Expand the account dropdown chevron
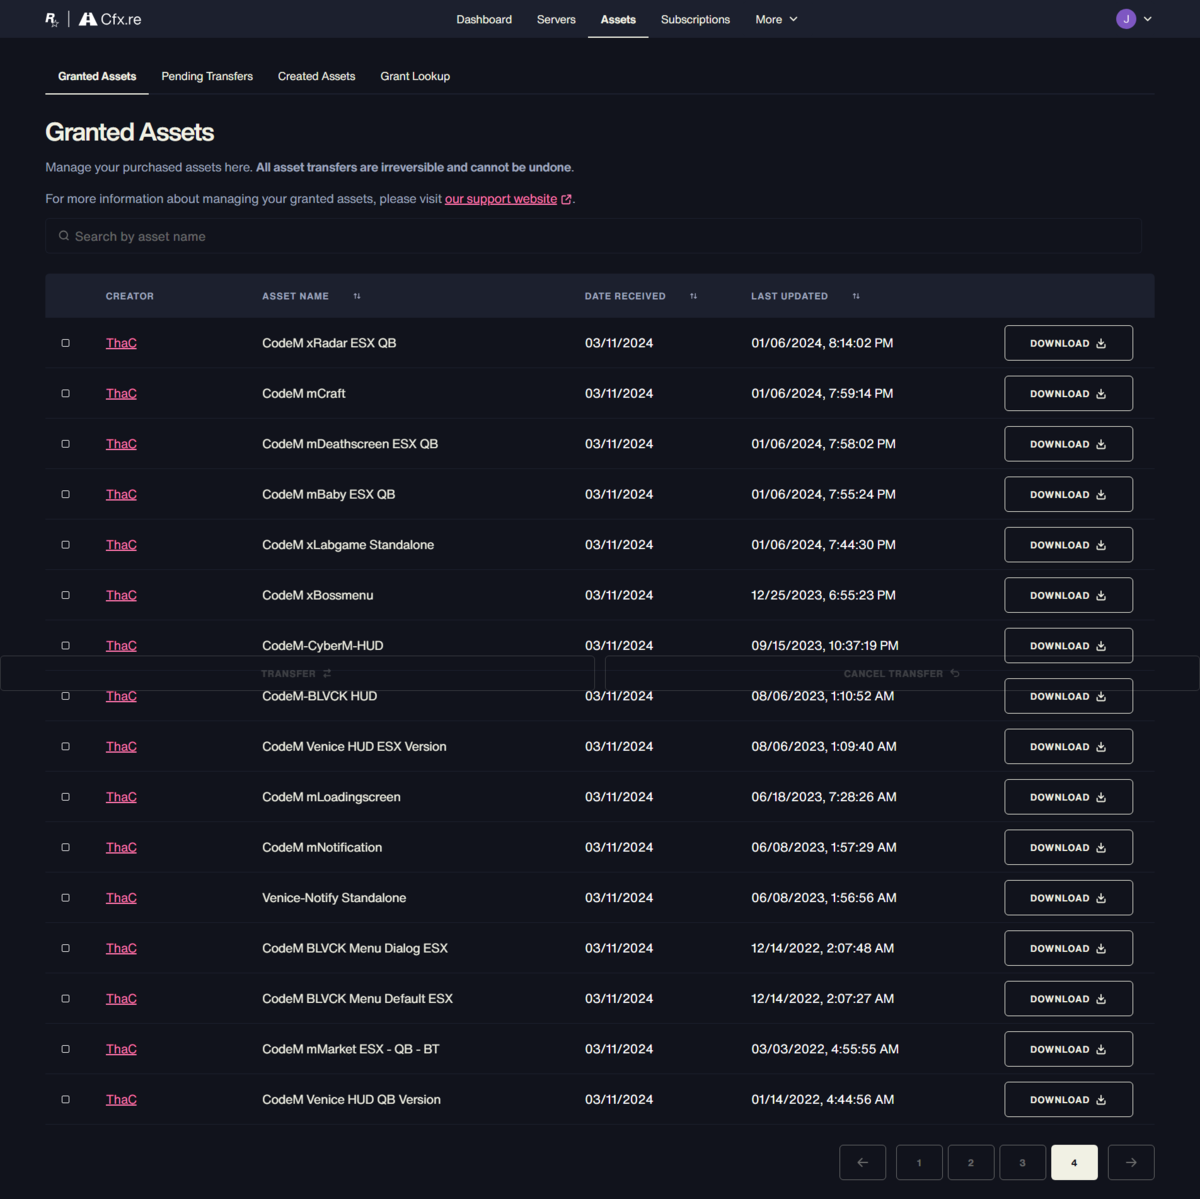This screenshot has width=1200, height=1199. (1147, 19)
